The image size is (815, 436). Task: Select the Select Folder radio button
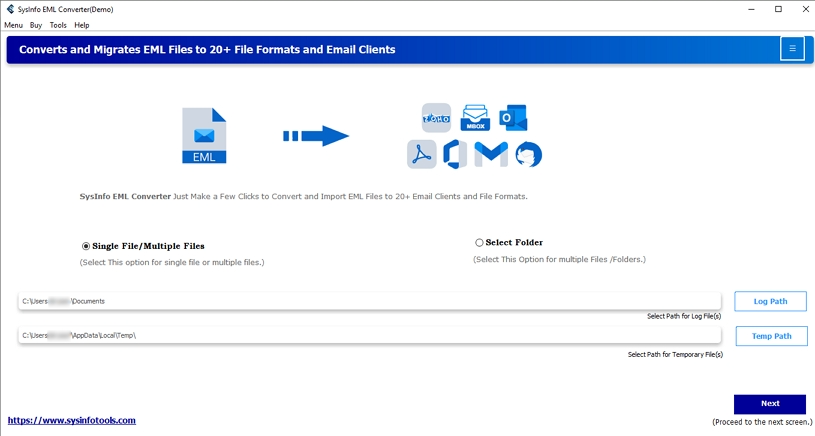(479, 242)
